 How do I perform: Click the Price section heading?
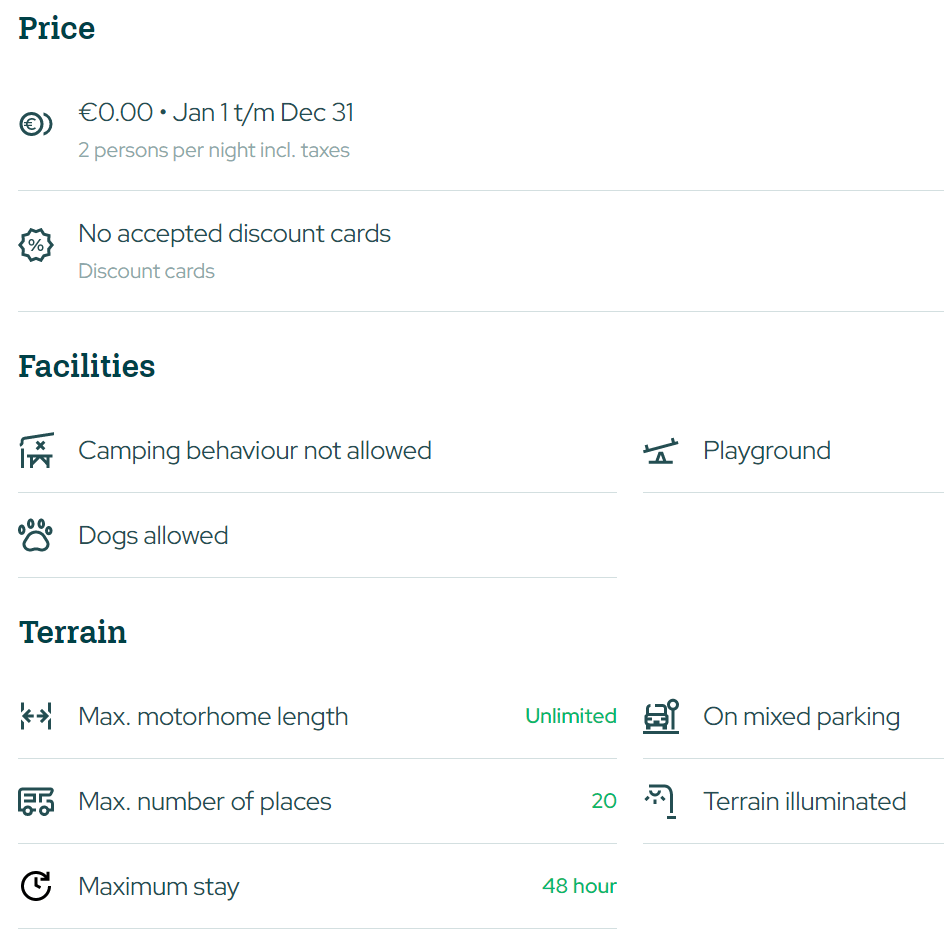tap(57, 28)
